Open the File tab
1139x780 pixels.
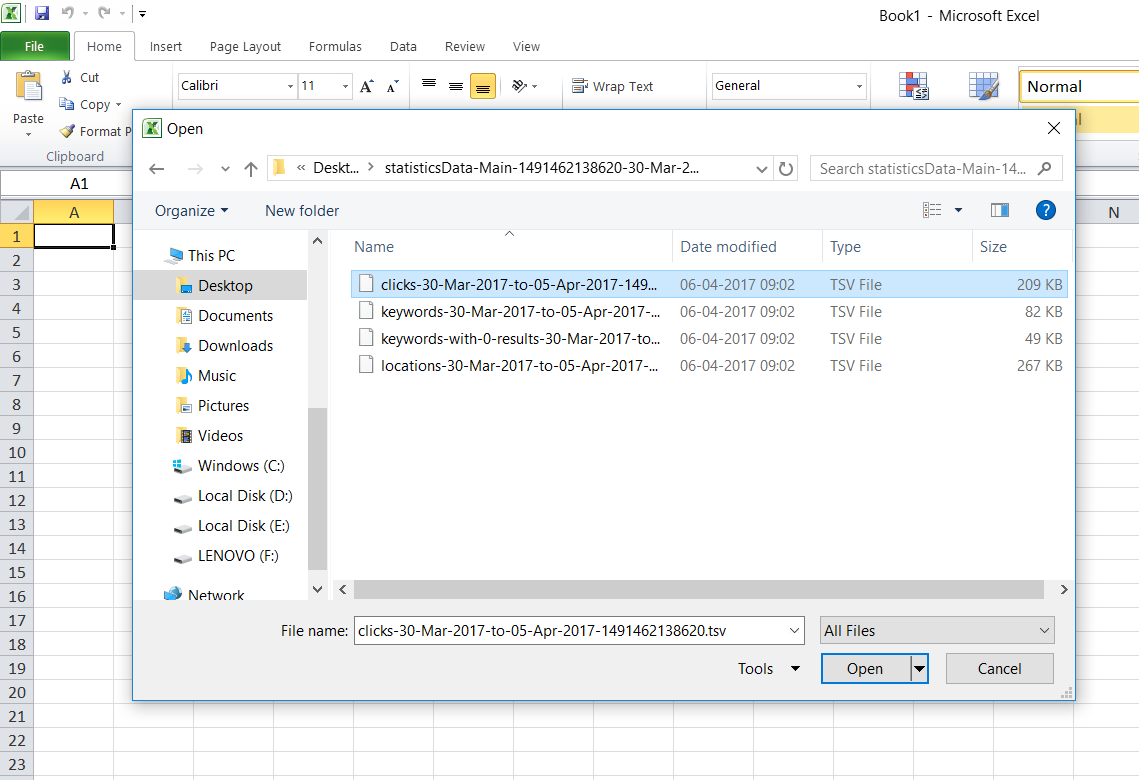[35, 46]
